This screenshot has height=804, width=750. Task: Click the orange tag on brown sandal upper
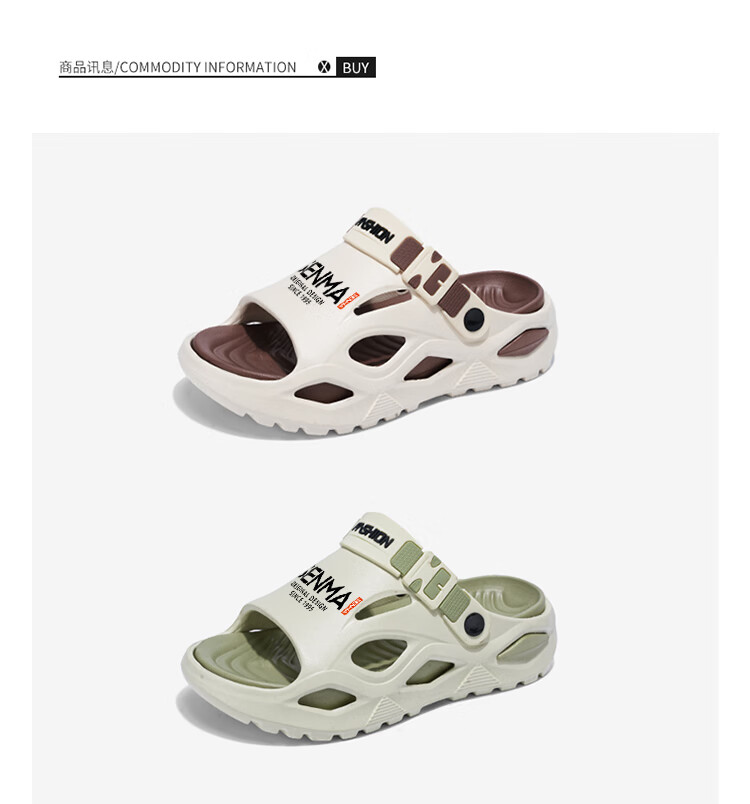tap(349, 300)
